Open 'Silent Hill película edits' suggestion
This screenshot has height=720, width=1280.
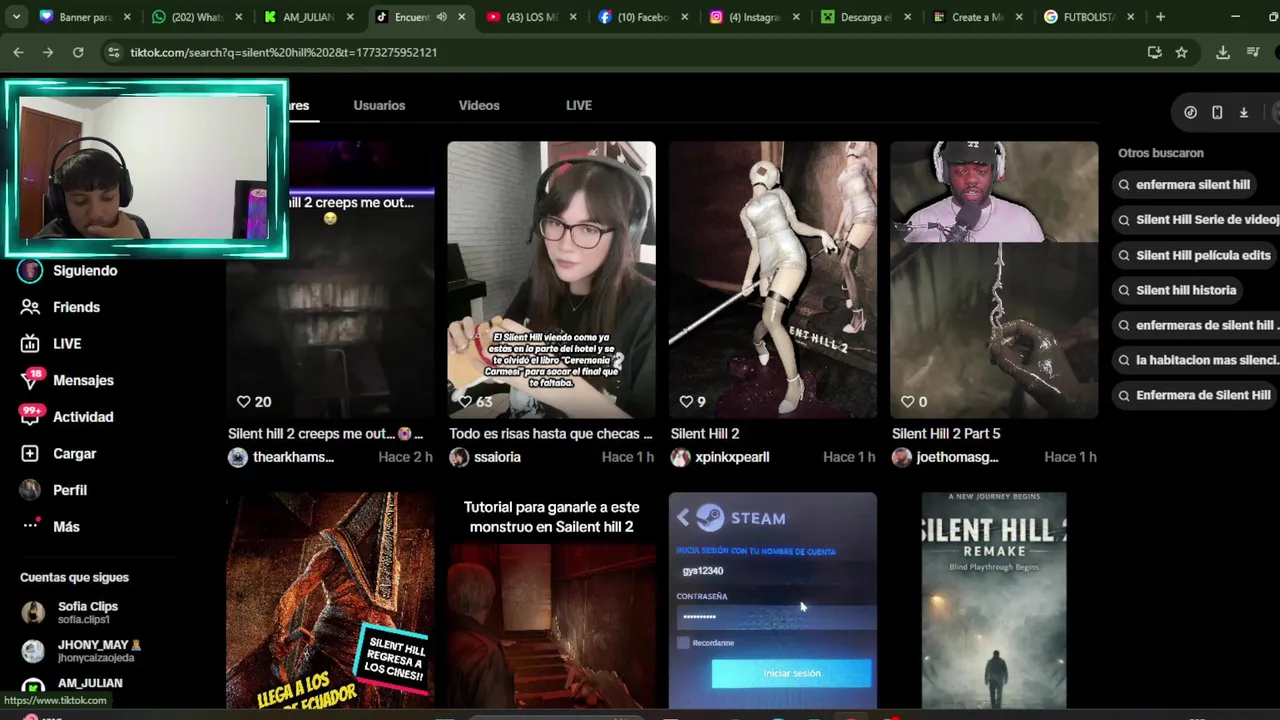[1196, 255]
